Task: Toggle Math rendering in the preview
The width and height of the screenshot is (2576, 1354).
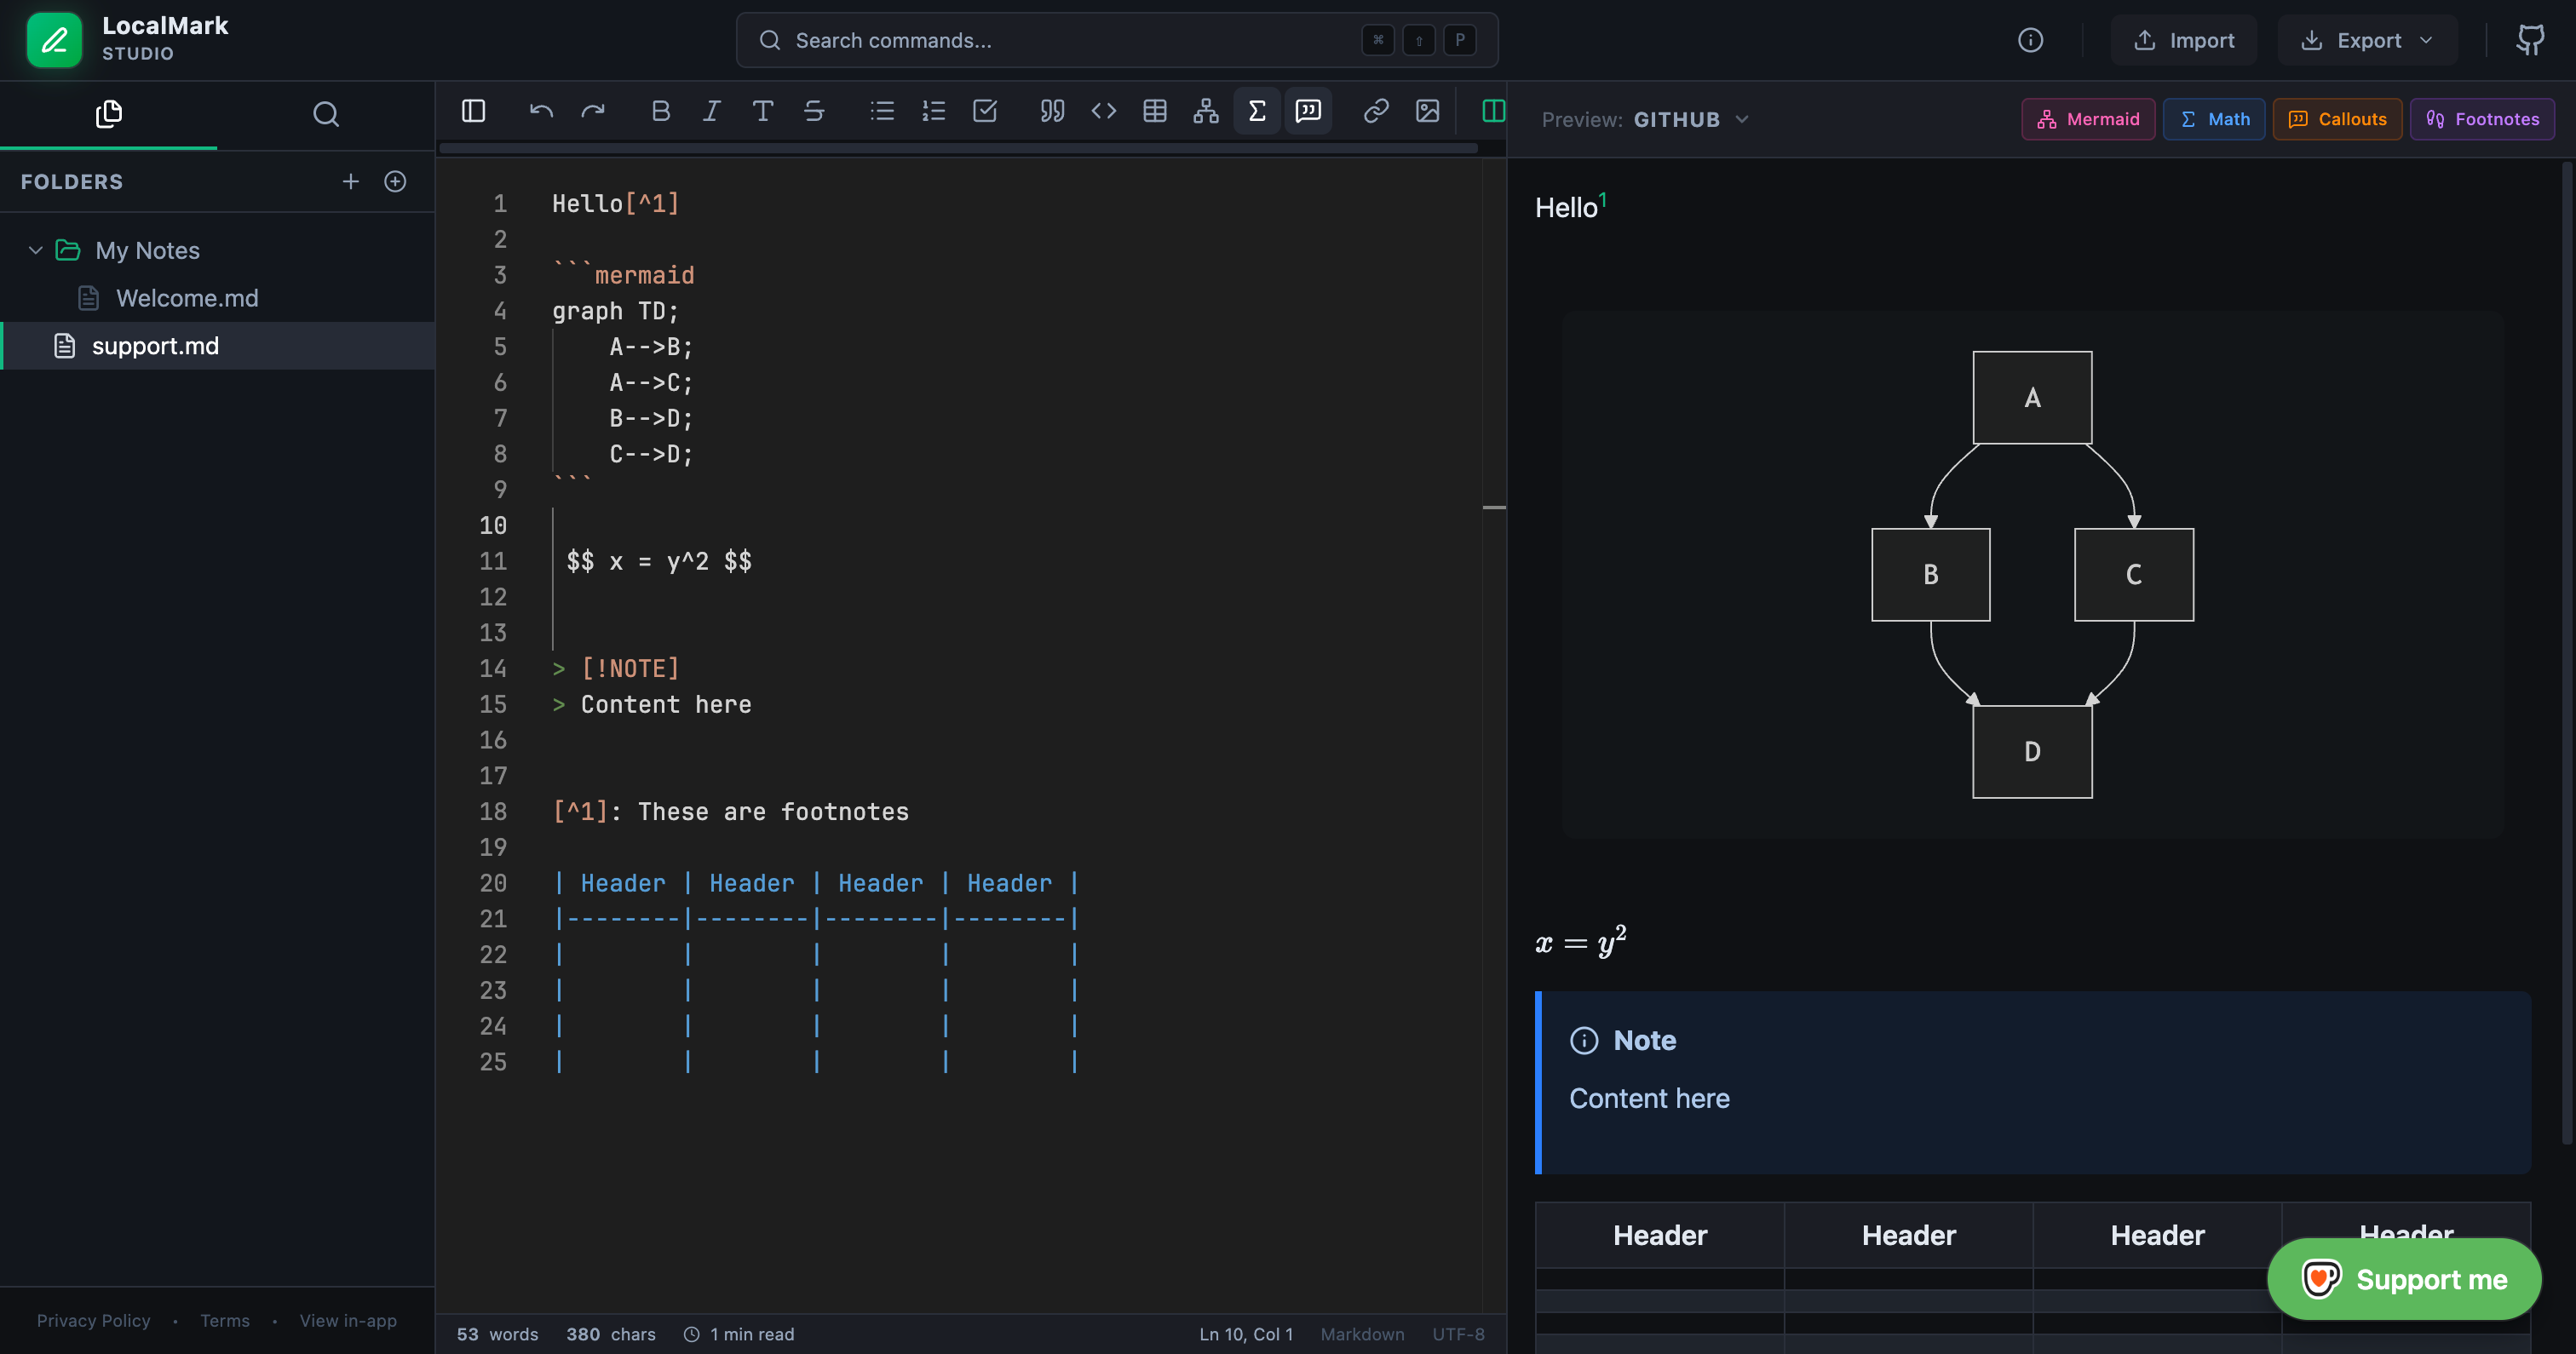Action: (2214, 118)
